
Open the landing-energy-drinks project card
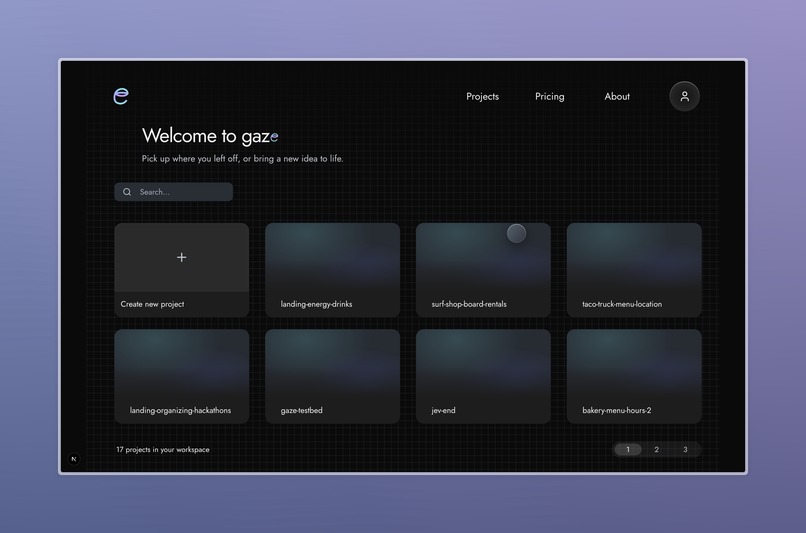pyautogui.click(x=333, y=270)
